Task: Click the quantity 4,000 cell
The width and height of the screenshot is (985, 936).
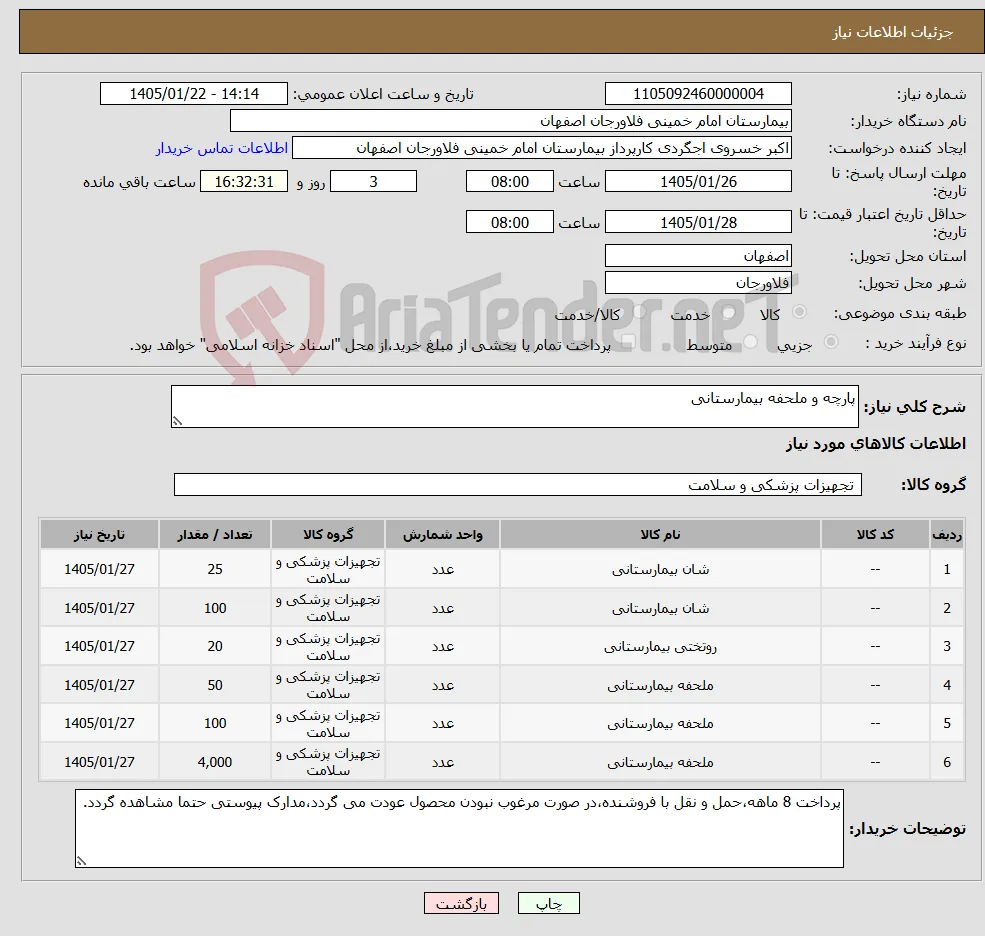Action: click(x=215, y=762)
